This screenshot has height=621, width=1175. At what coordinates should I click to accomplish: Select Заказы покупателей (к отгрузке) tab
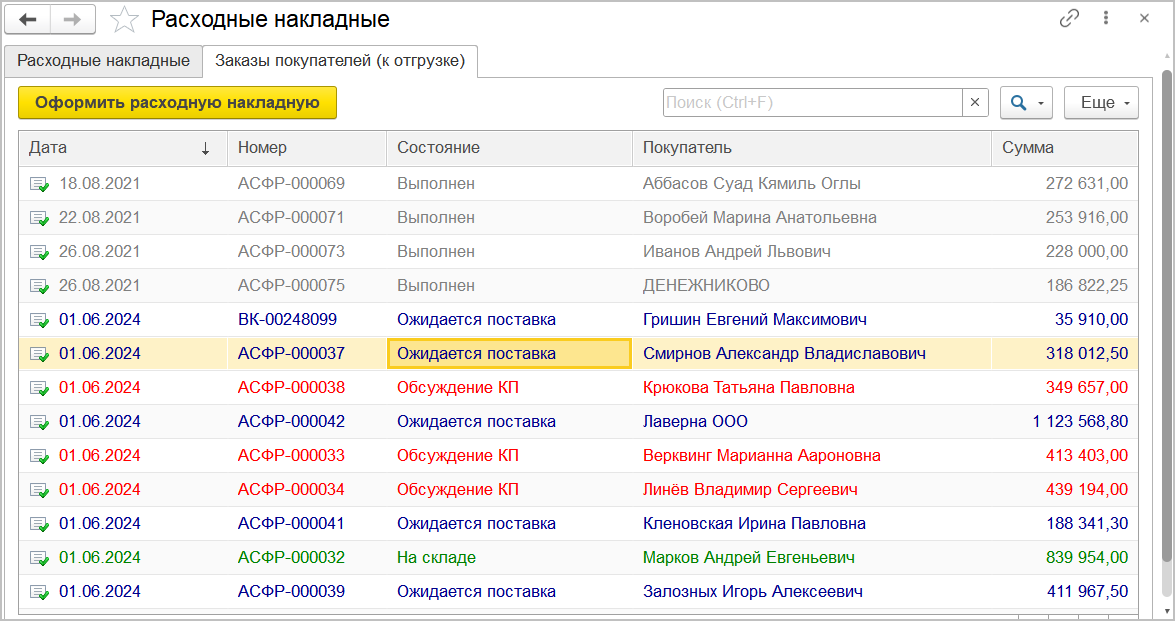(340, 61)
